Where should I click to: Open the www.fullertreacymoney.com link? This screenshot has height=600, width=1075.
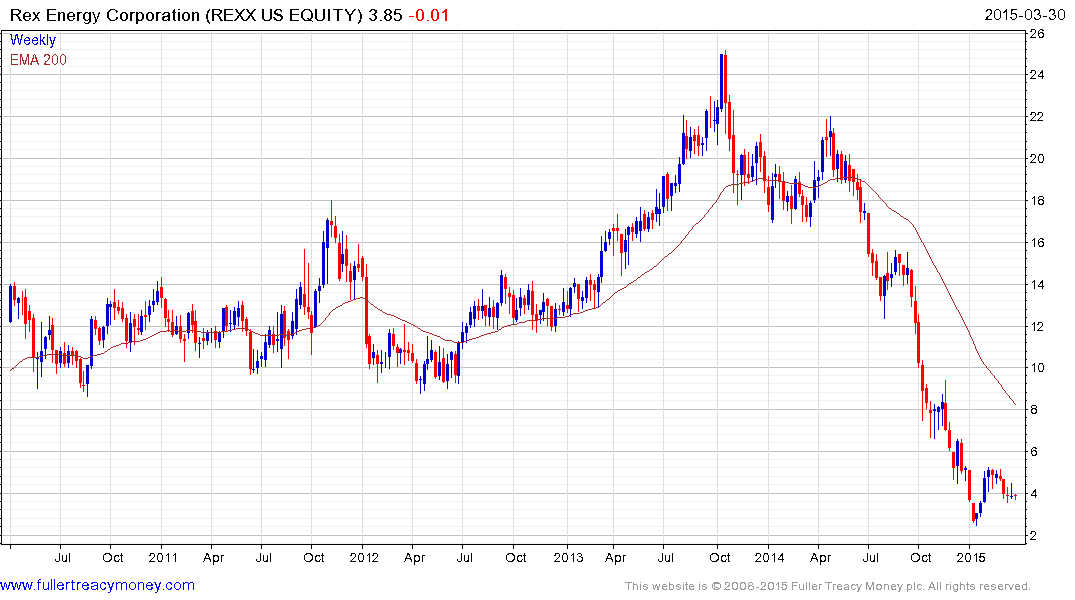[x=97, y=585]
